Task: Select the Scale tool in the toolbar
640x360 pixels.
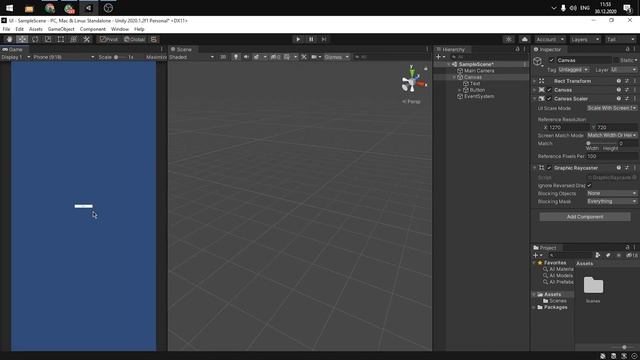Action: click(48, 40)
